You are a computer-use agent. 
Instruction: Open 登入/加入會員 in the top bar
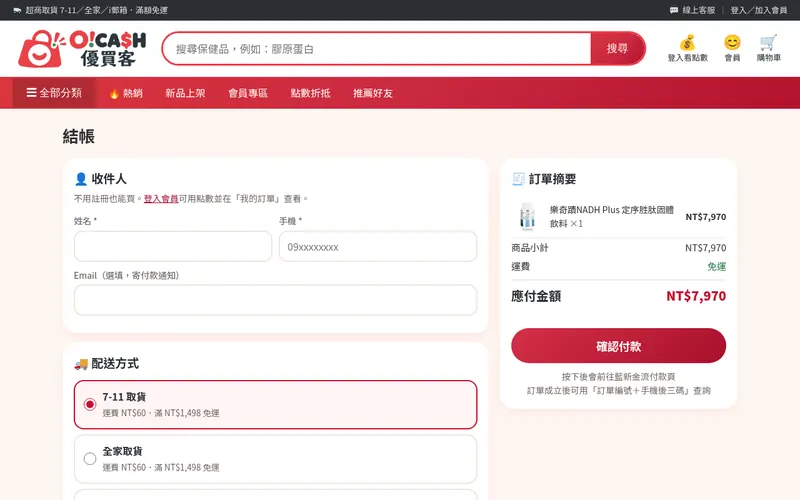(x=759, y=10)
